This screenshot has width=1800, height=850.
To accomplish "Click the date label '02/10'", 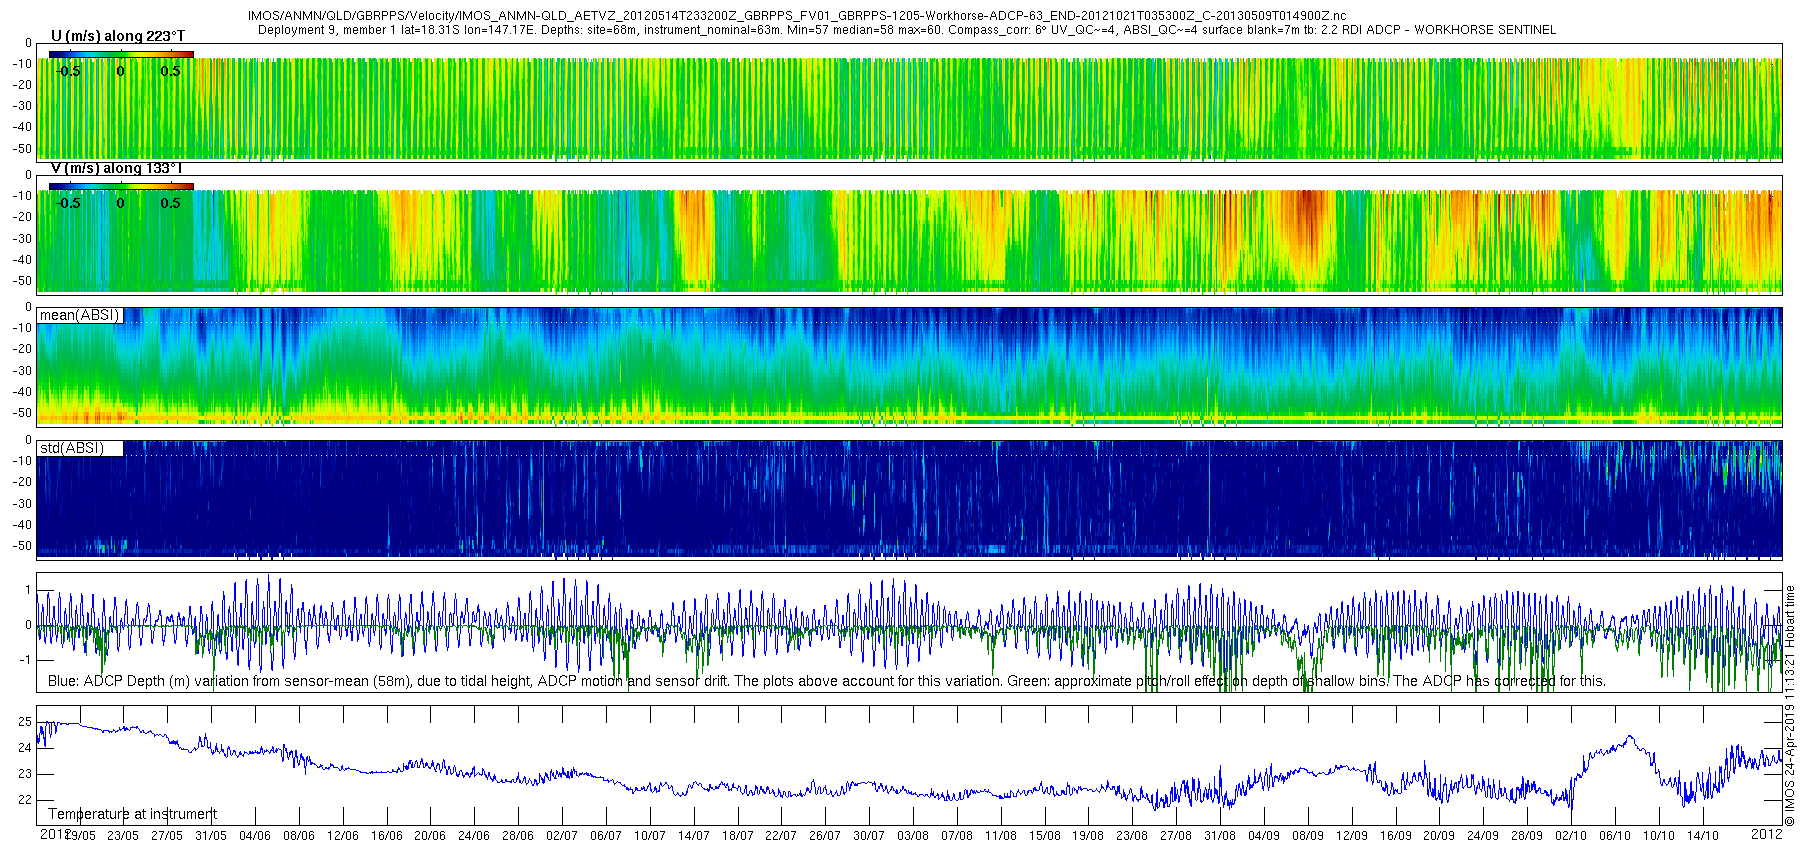I will 1571,836.
